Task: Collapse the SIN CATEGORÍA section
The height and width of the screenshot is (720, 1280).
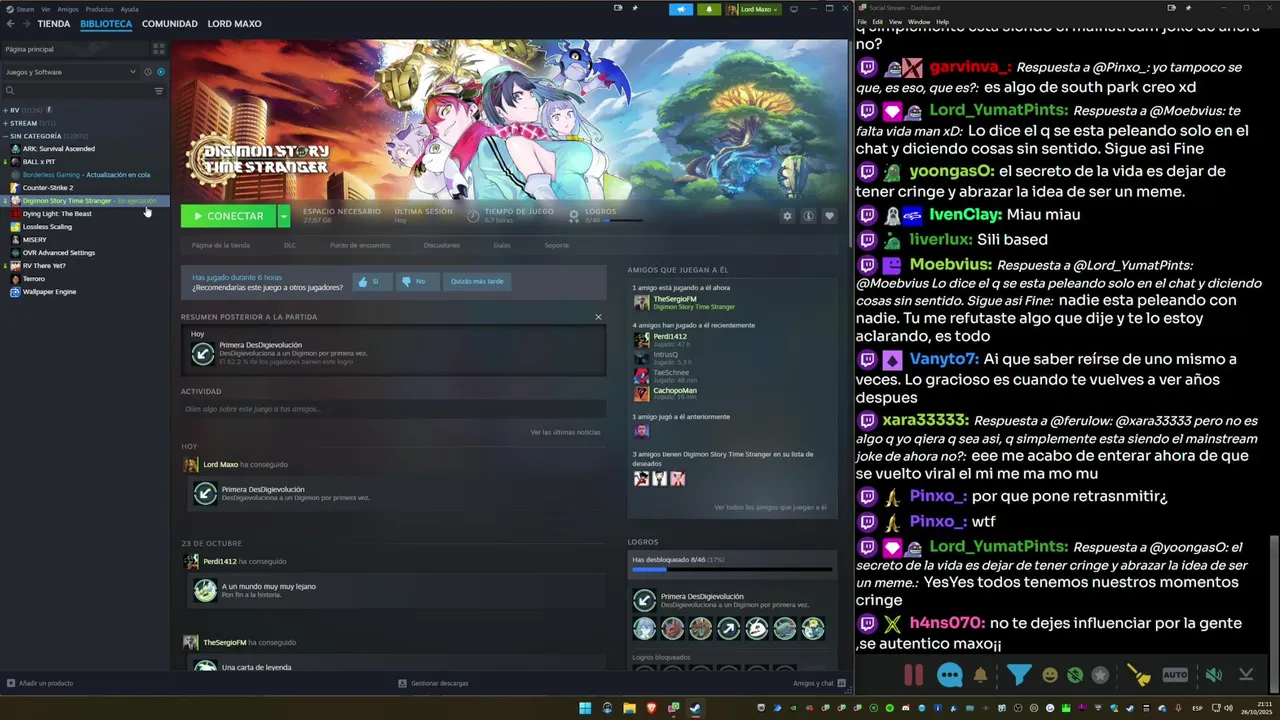Action: tap(5, 136)
